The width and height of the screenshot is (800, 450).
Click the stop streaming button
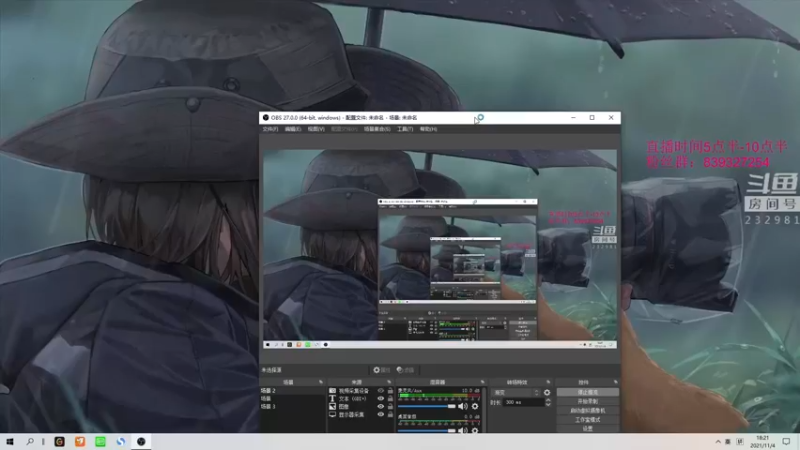pos(588,392)
